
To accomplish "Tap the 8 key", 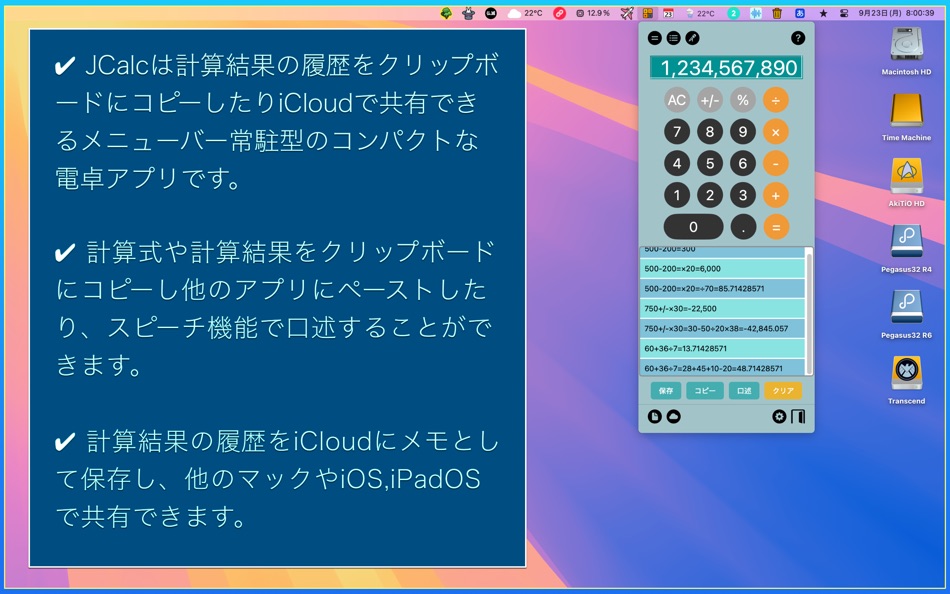I will coord(709,132).
